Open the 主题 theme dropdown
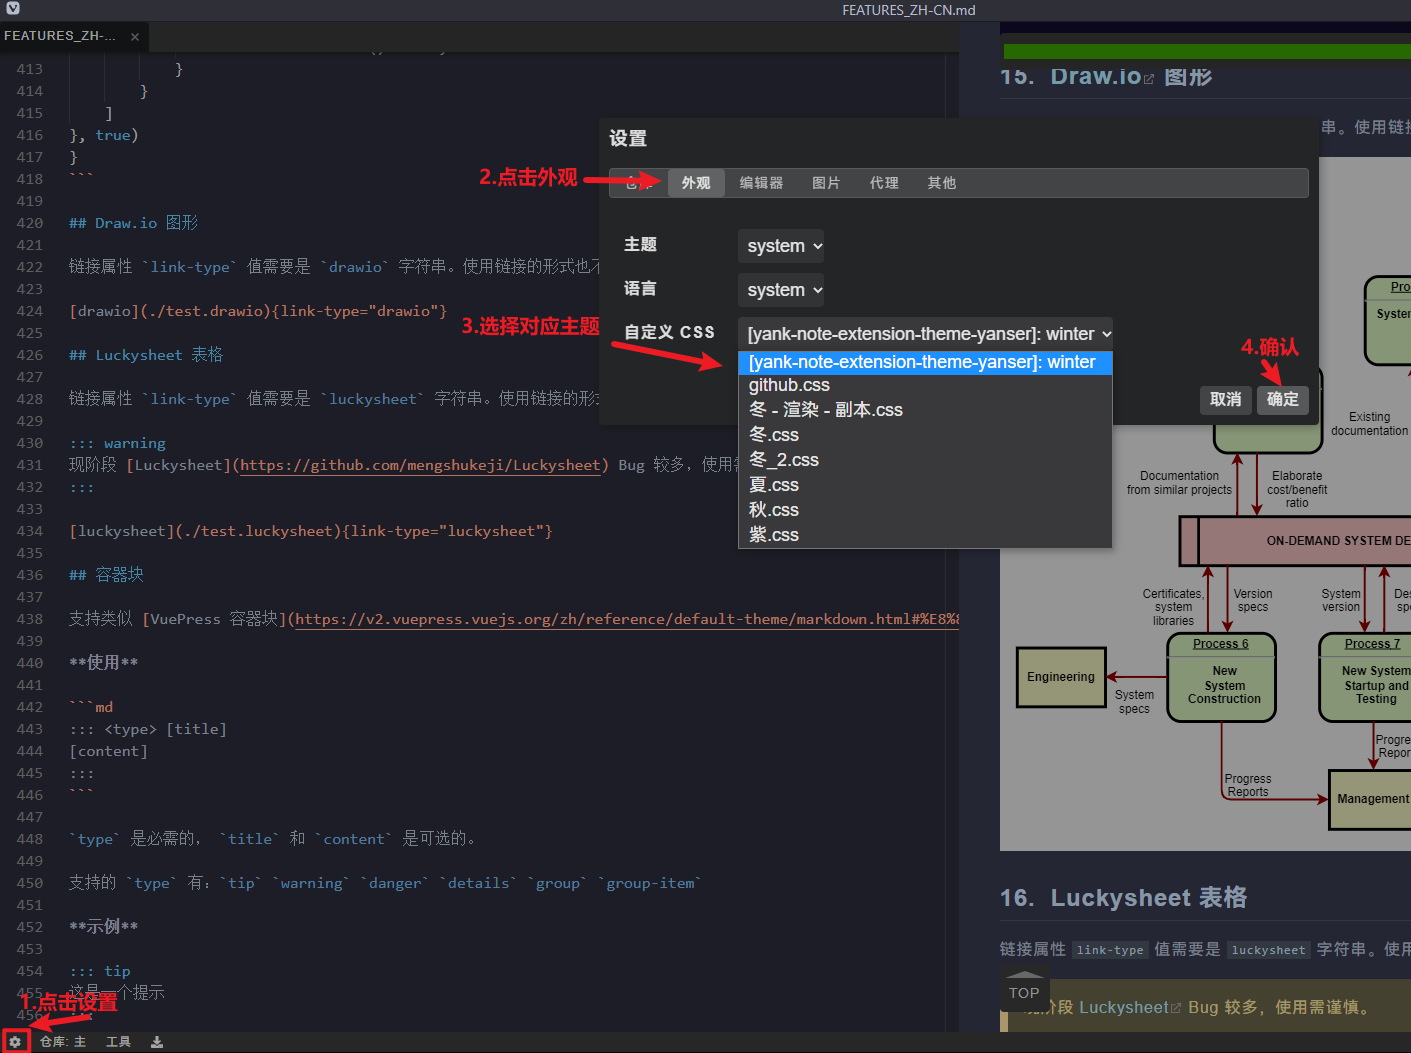Image resolution: width=1411 pixels, height=1053 pixels. 781,246
